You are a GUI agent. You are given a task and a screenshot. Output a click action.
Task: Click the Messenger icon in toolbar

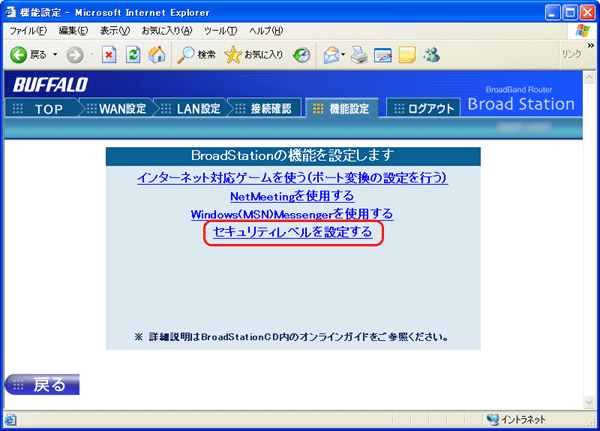(x=432, y=54)
